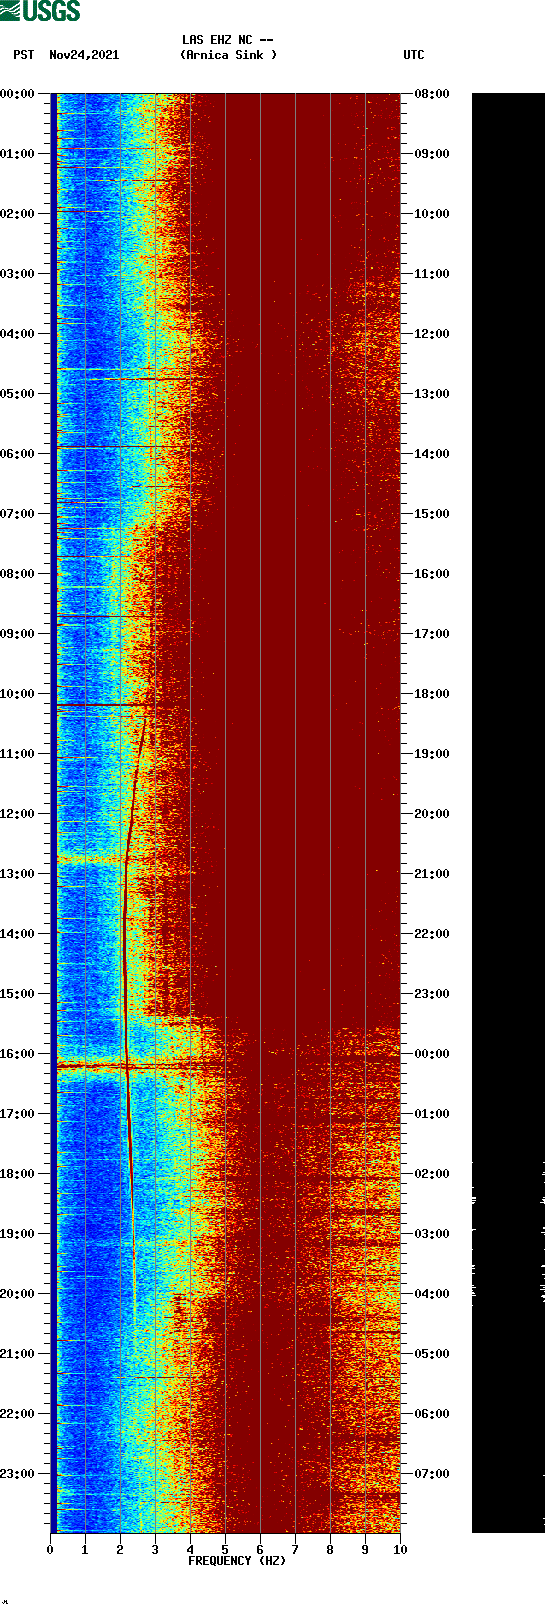
Task: Select the 'LAS EHZ NC --' station title
Action: [x=228, y=40]
